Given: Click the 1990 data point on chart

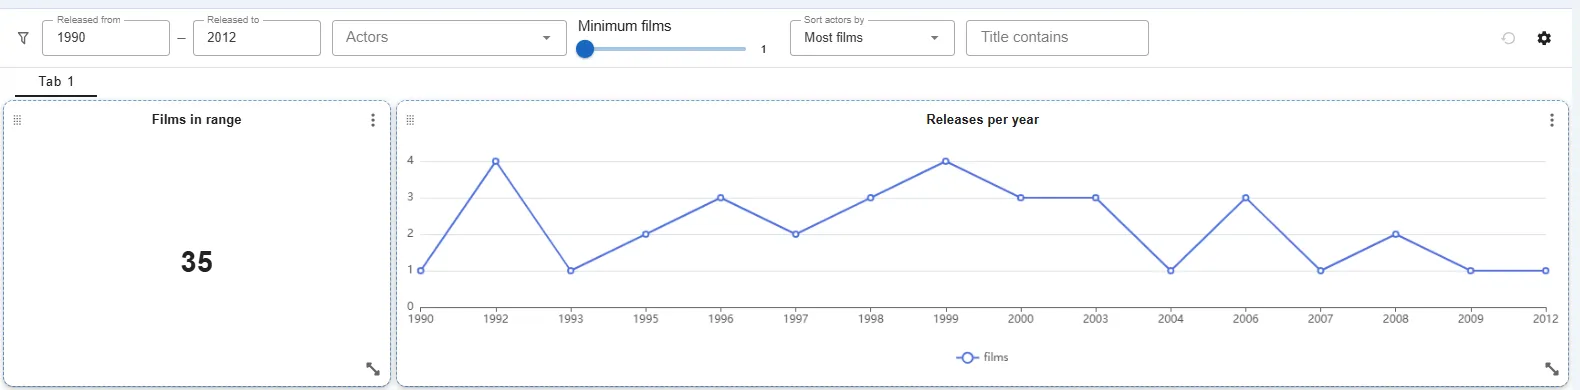Looking at the screenshot, I should pos(421,271).
